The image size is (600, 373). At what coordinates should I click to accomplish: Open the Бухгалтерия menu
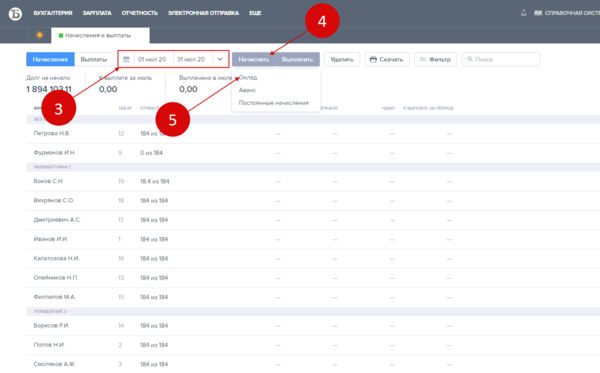[53, 13]
